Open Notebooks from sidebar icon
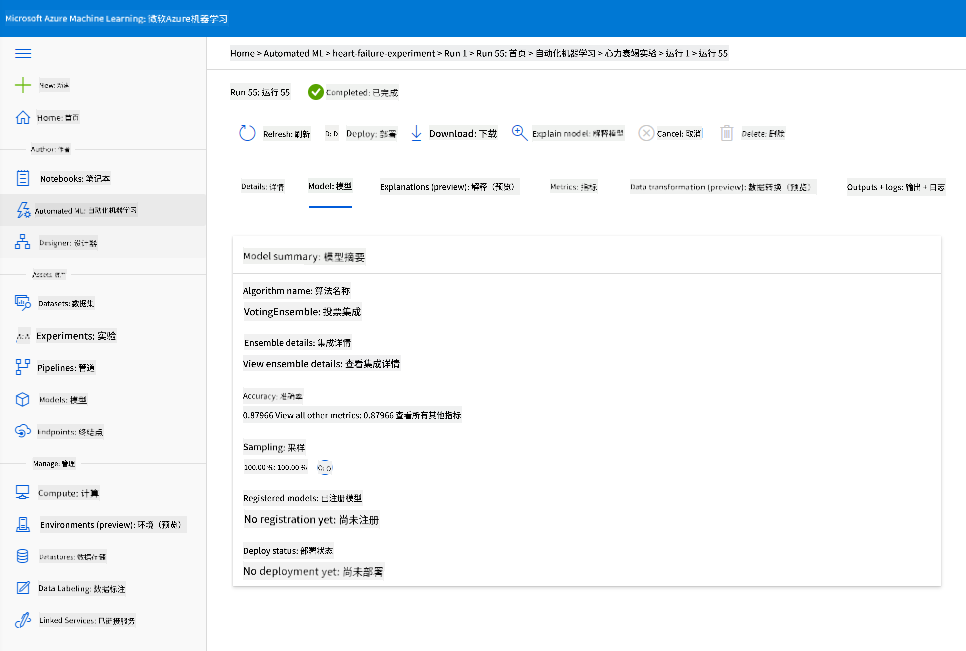 pyautogui.click(x=23, y=179)
